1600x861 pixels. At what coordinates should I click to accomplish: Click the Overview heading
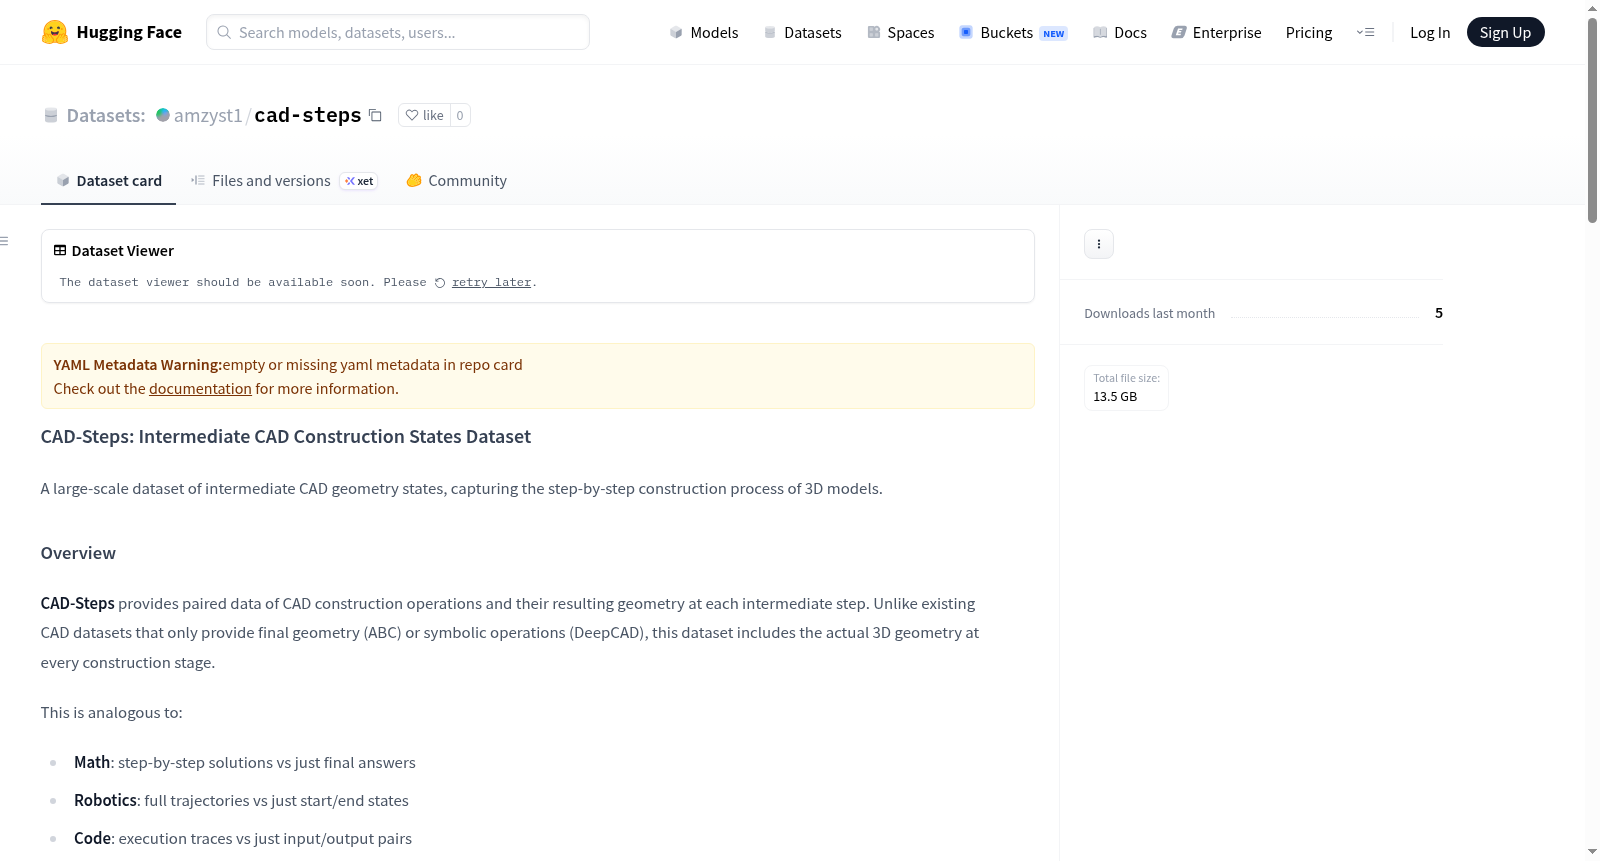click(78, 553)
